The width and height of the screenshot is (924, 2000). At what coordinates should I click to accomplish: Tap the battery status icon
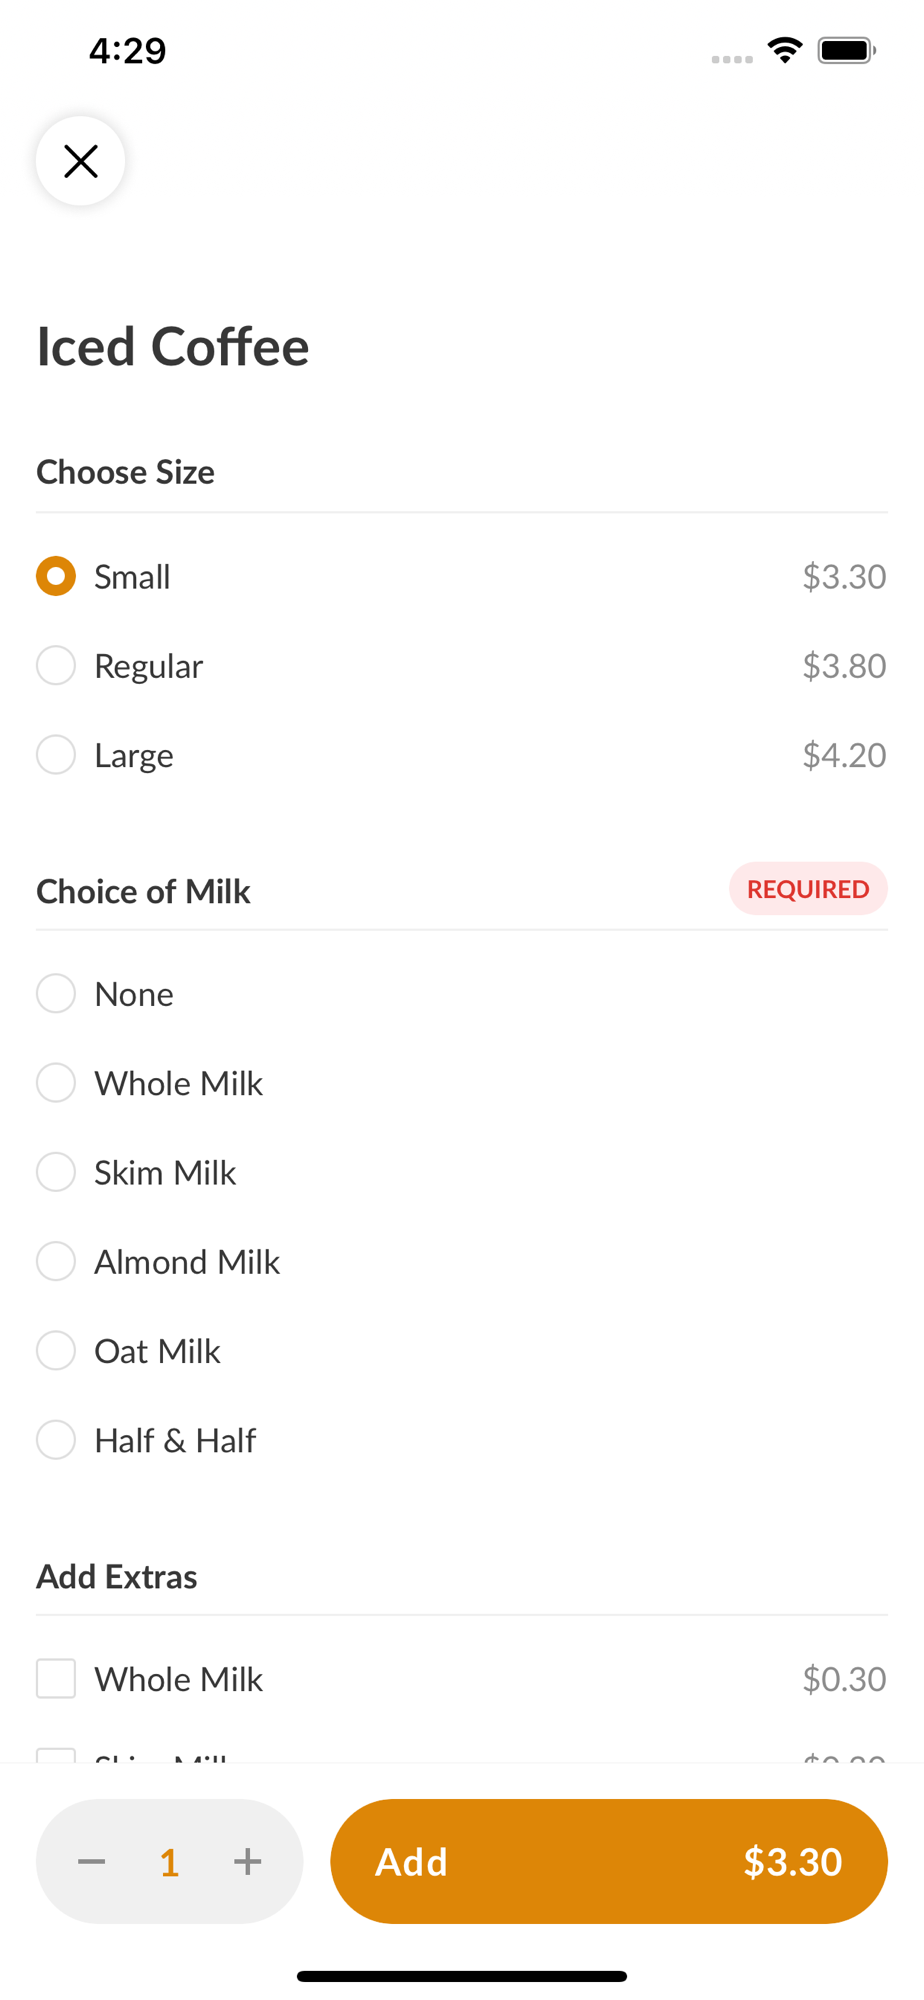(847, 50)
